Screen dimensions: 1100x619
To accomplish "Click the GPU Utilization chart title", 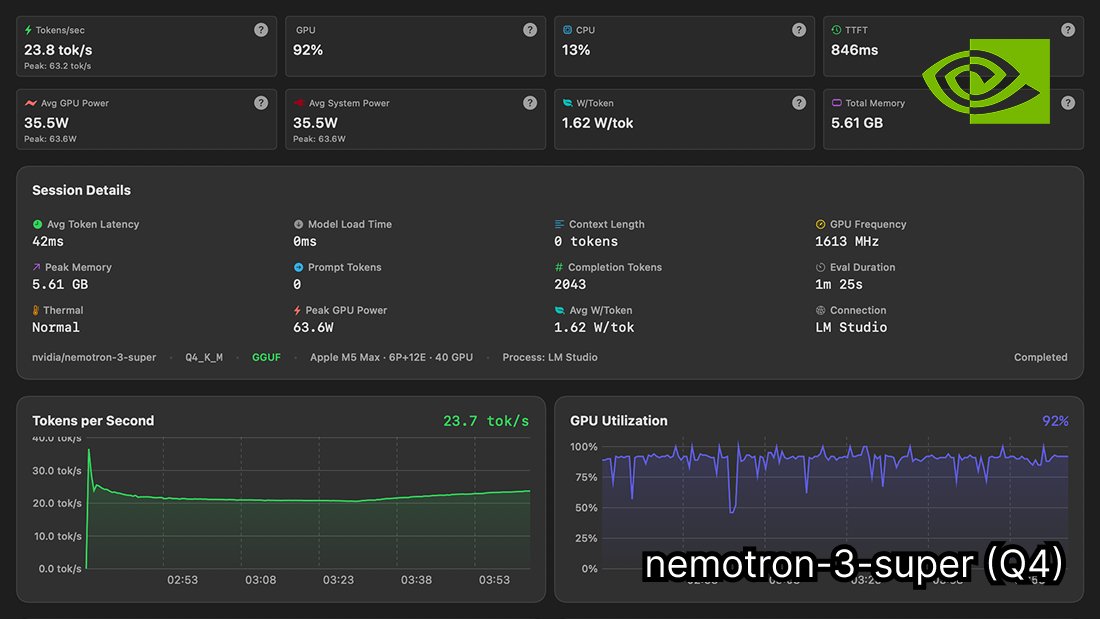I will tap(619, 420).
